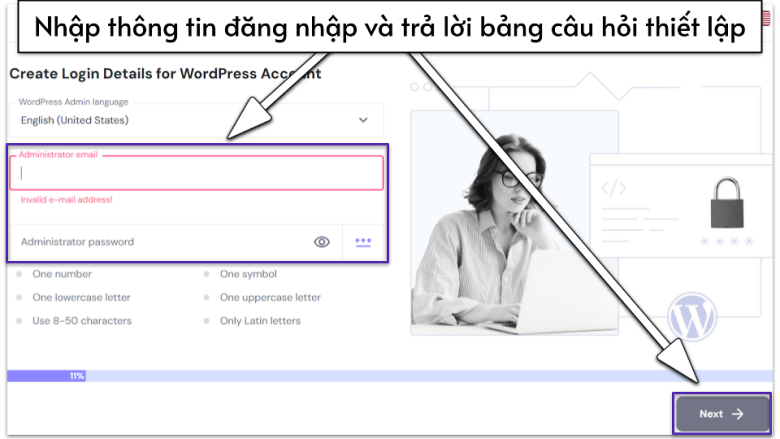Click the 'One lowercase letter' requirement
Image resolution: width=780 pixels, height=439 pixels.
coord(82,297)
